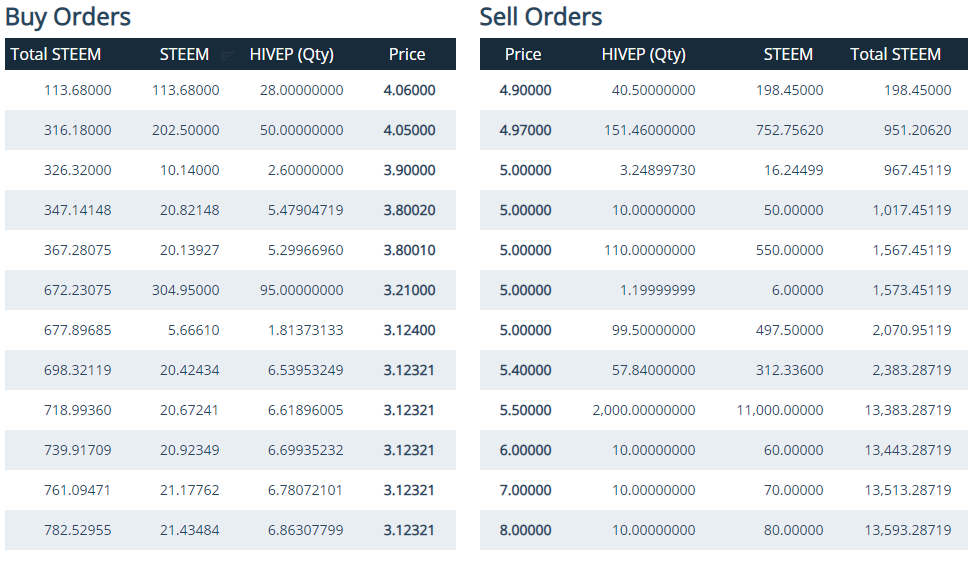Viewport: 968px width, 561px height.
Task: Click the total 718.99360 in Buy Orders
Action: (78, 410)
